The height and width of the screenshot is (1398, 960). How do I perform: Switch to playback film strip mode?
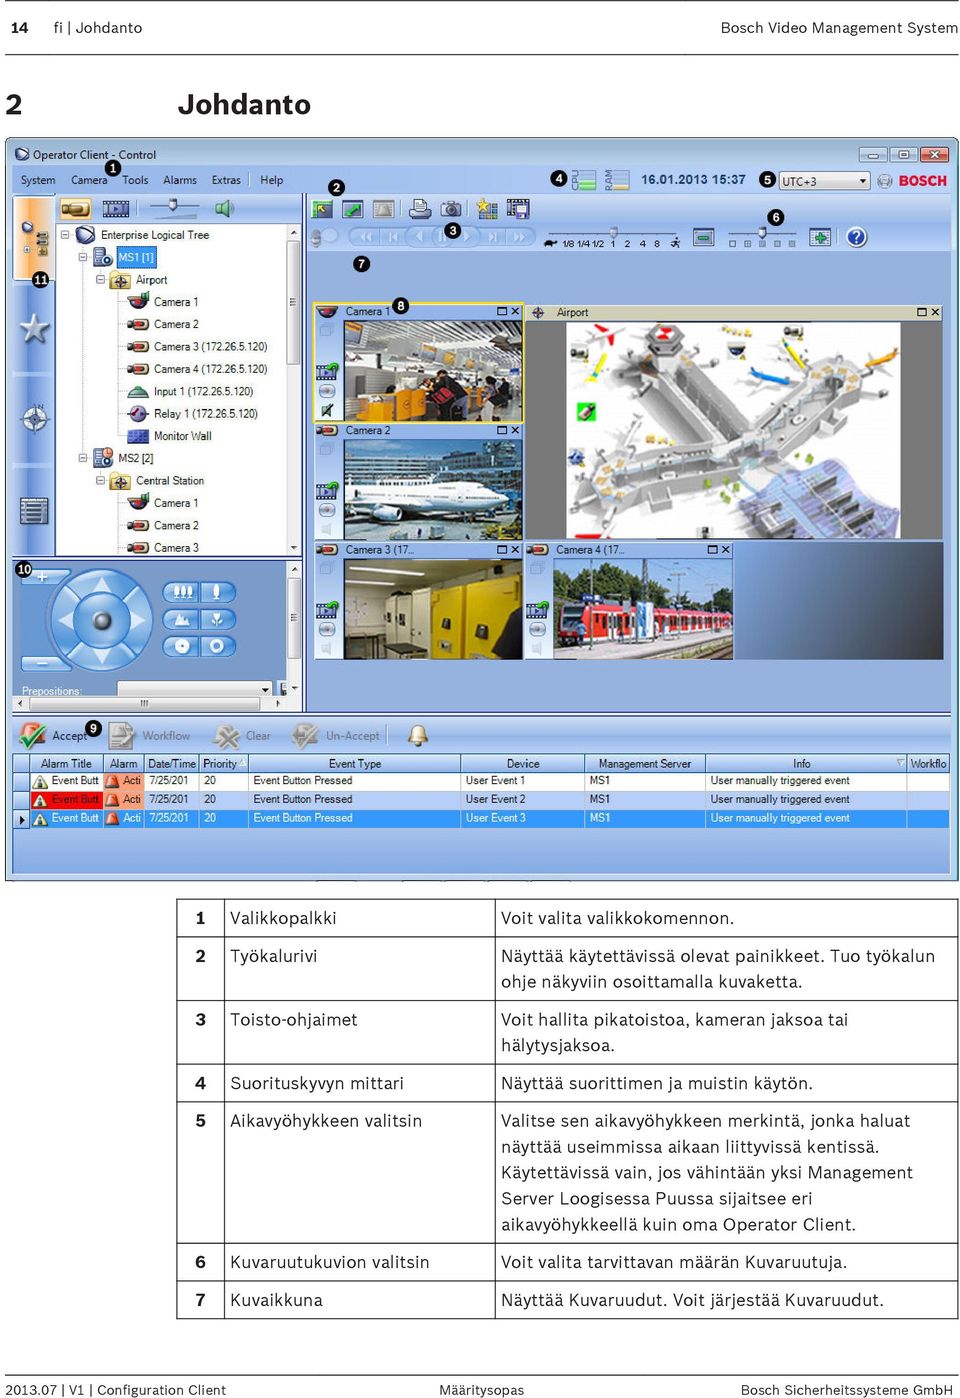tap(116, 208)
